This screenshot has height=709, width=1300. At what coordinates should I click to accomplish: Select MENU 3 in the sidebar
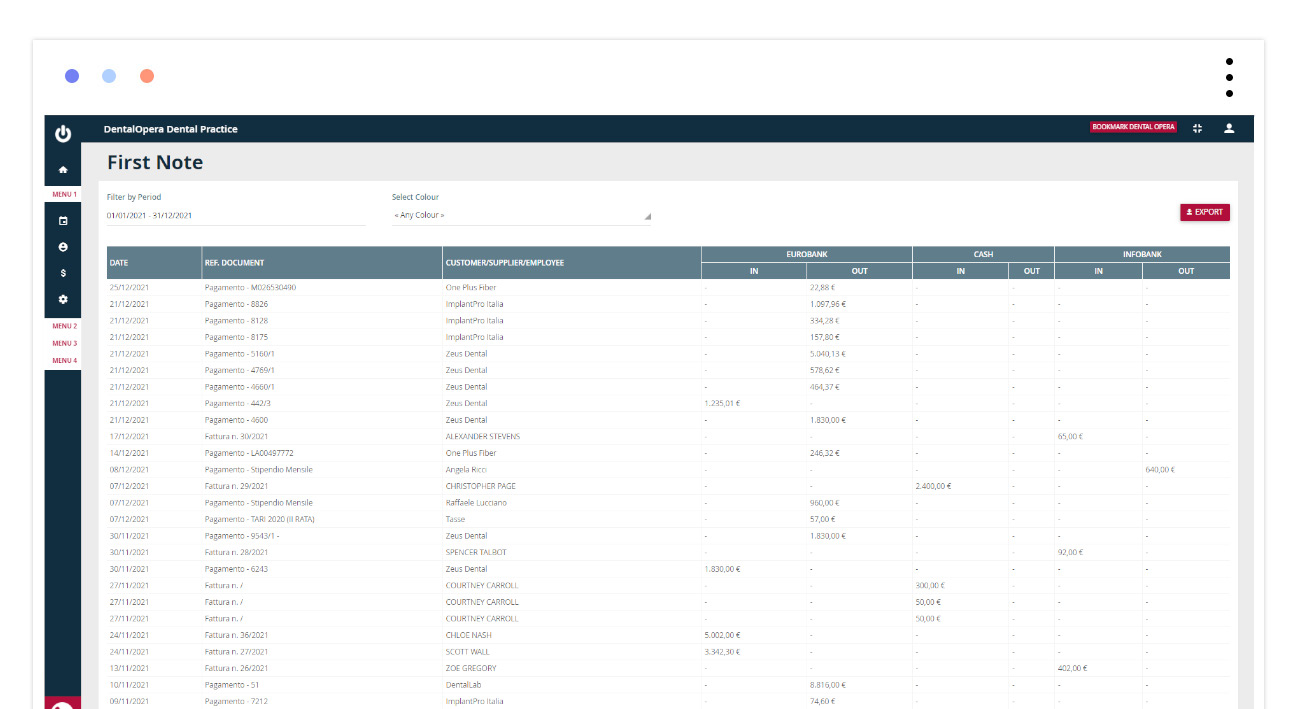(x=64, y=343)
